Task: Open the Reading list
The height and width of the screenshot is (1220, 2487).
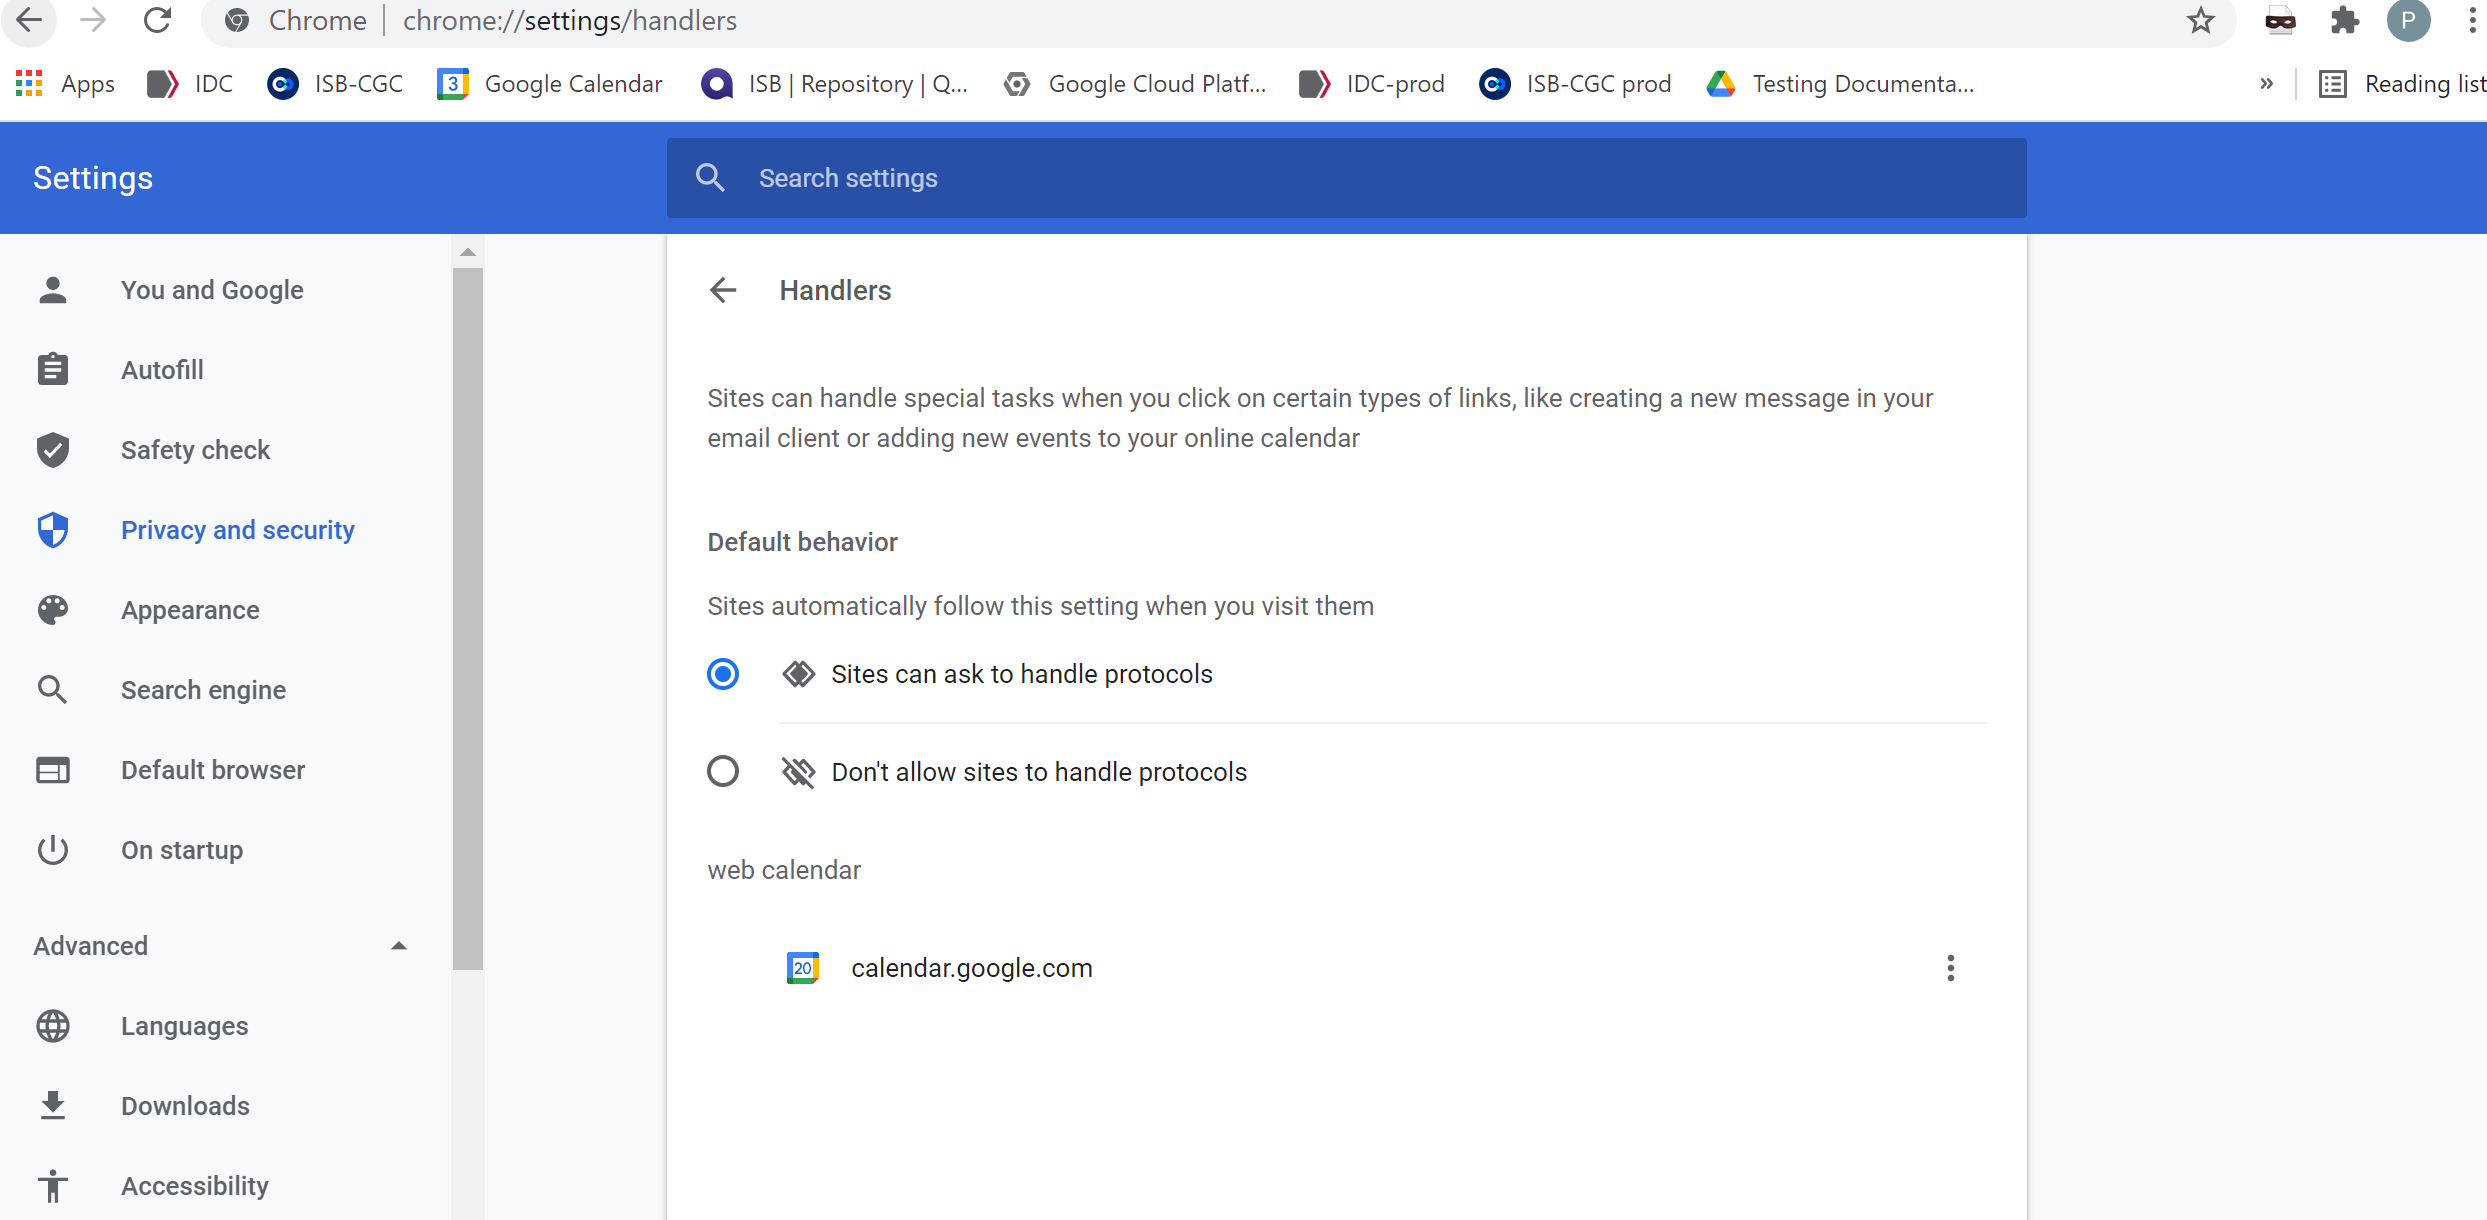Action: tap(2402, 84)
